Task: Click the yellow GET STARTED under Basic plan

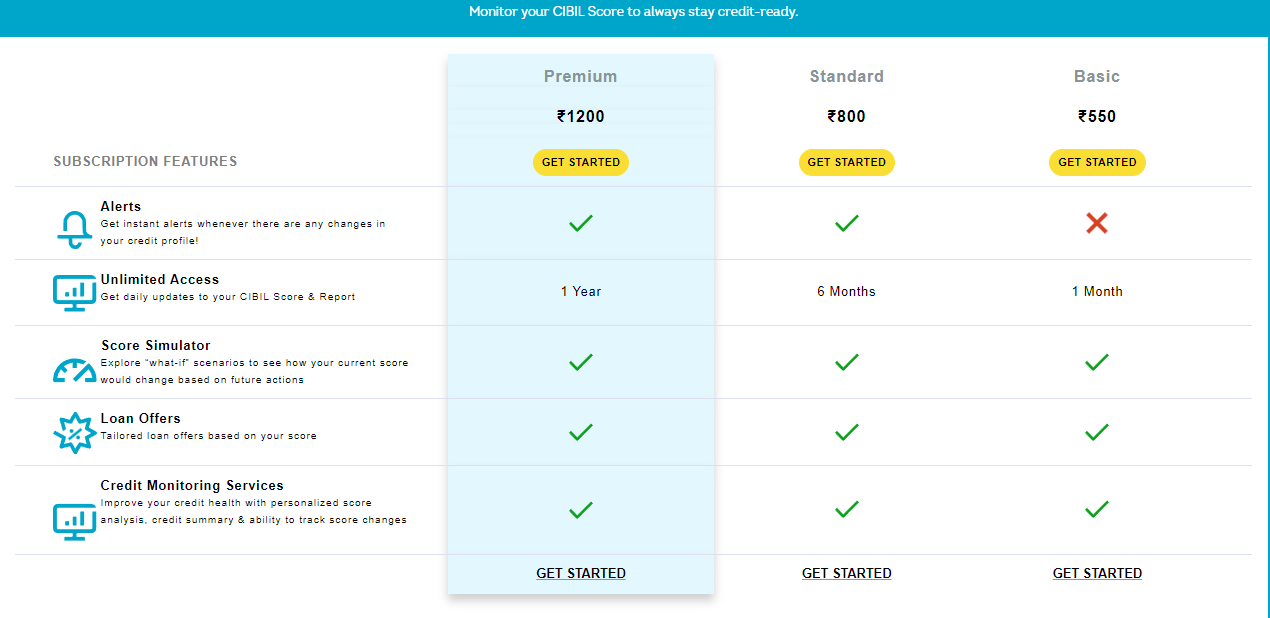Action: tap(1097, 162)
